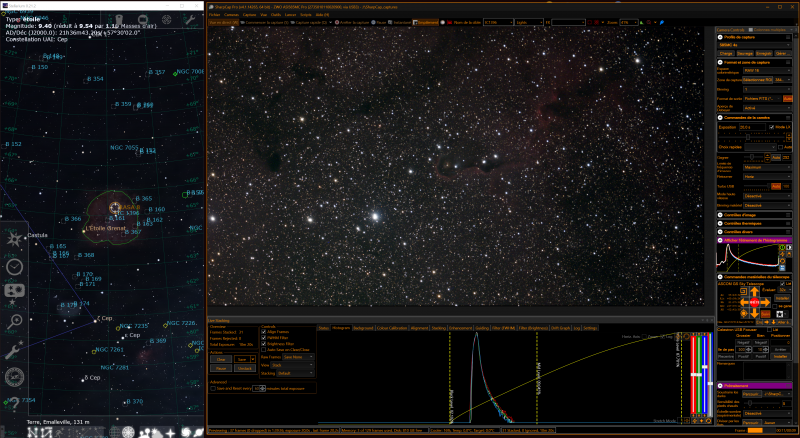Open Stellarium search magnifier icon

coord(14,321)
